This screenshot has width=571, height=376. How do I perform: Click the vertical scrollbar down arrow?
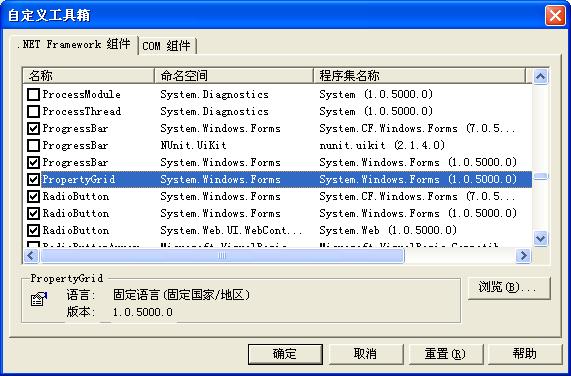pos(540,238)
